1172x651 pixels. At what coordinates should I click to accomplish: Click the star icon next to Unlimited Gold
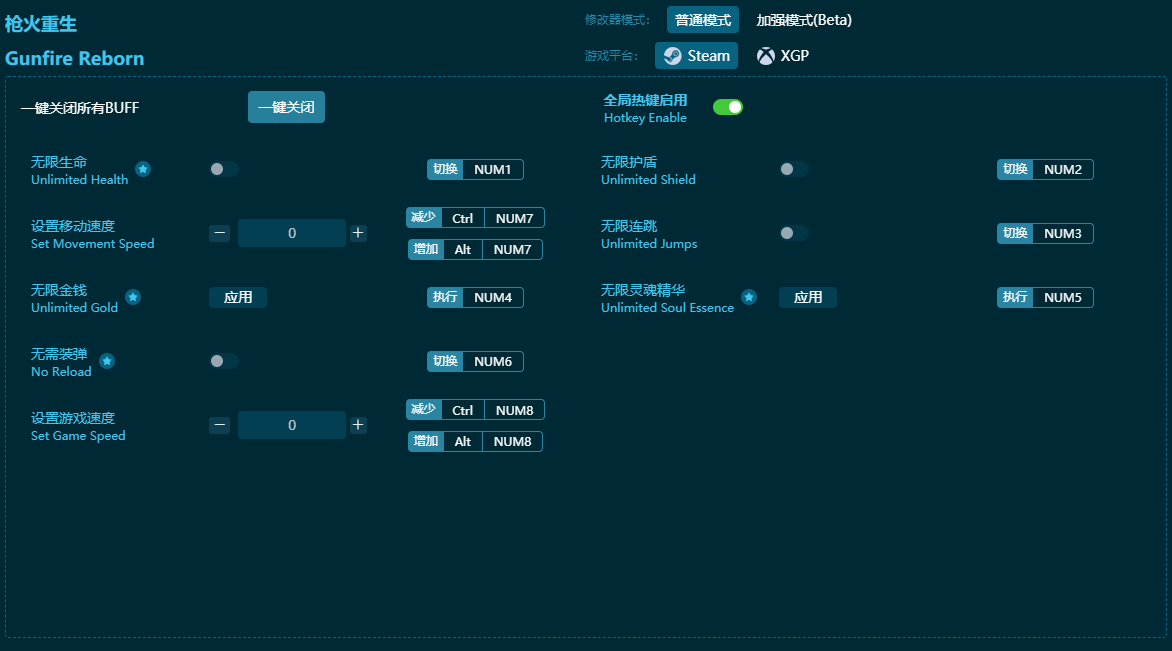[x=133, y=297]
